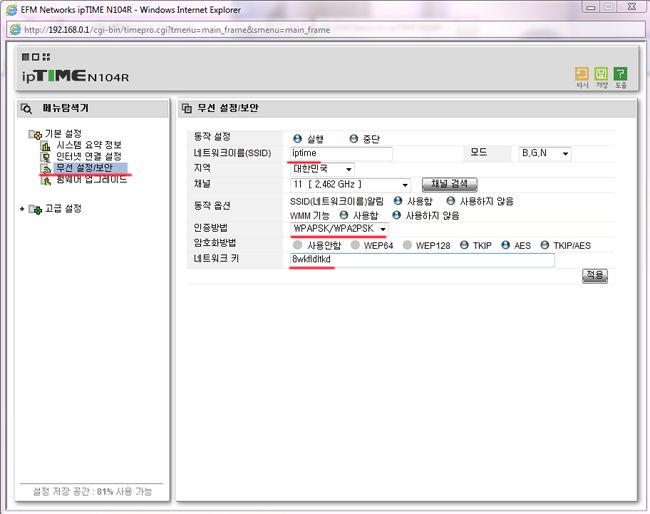Click the 인터넷 연결 설정 icon
The image size is (650, 514).
(x=46, y=157)
